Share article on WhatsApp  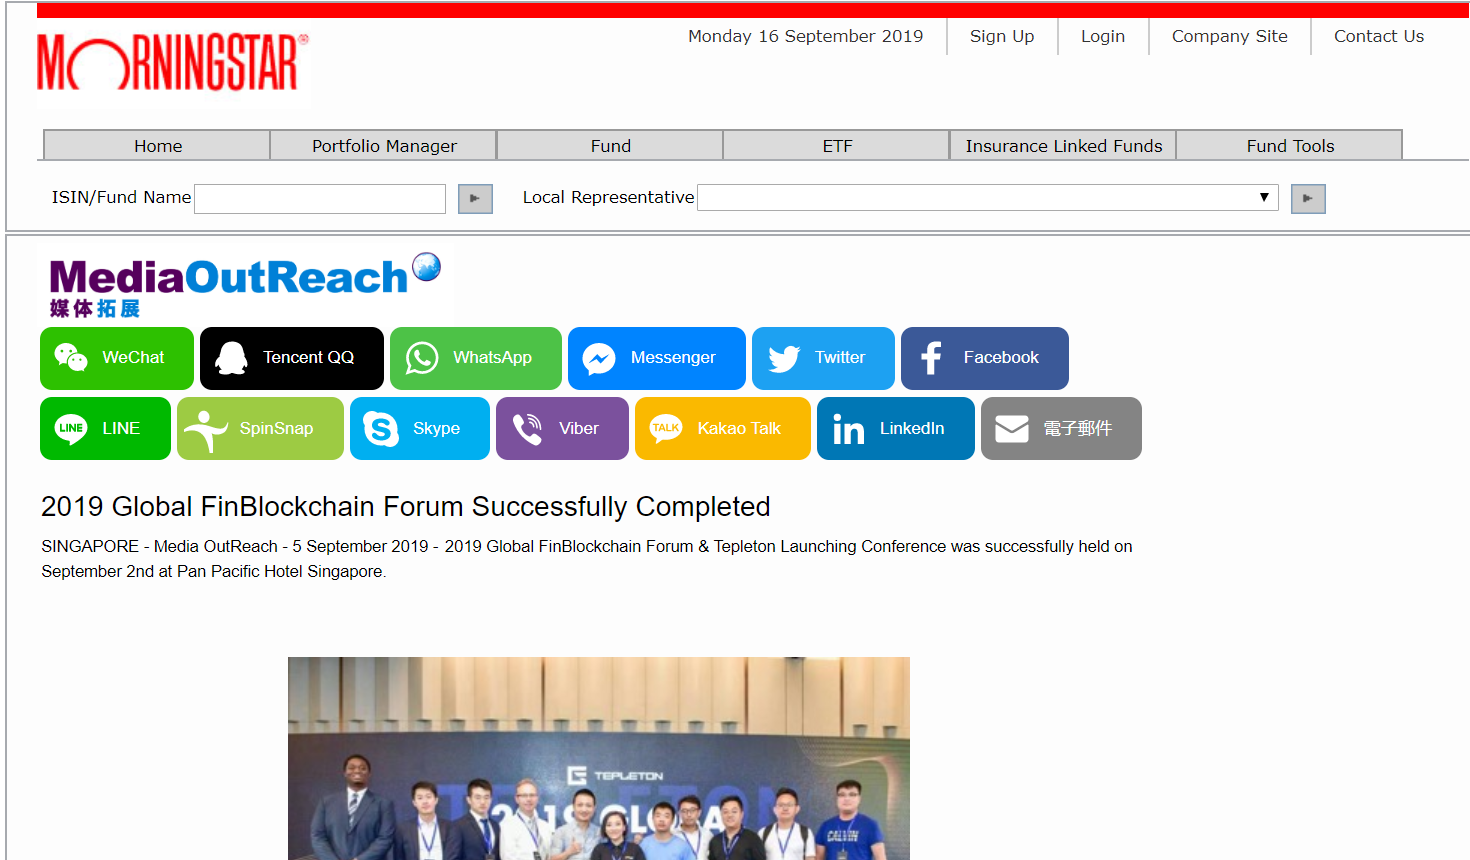475,358
